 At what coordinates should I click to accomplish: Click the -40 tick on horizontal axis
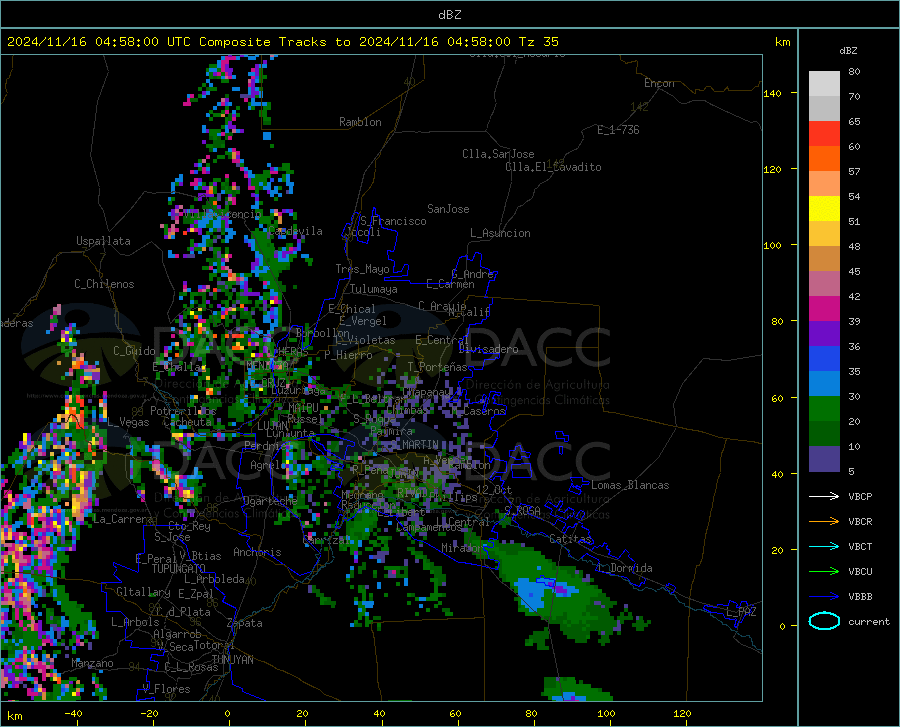[73, 713]
